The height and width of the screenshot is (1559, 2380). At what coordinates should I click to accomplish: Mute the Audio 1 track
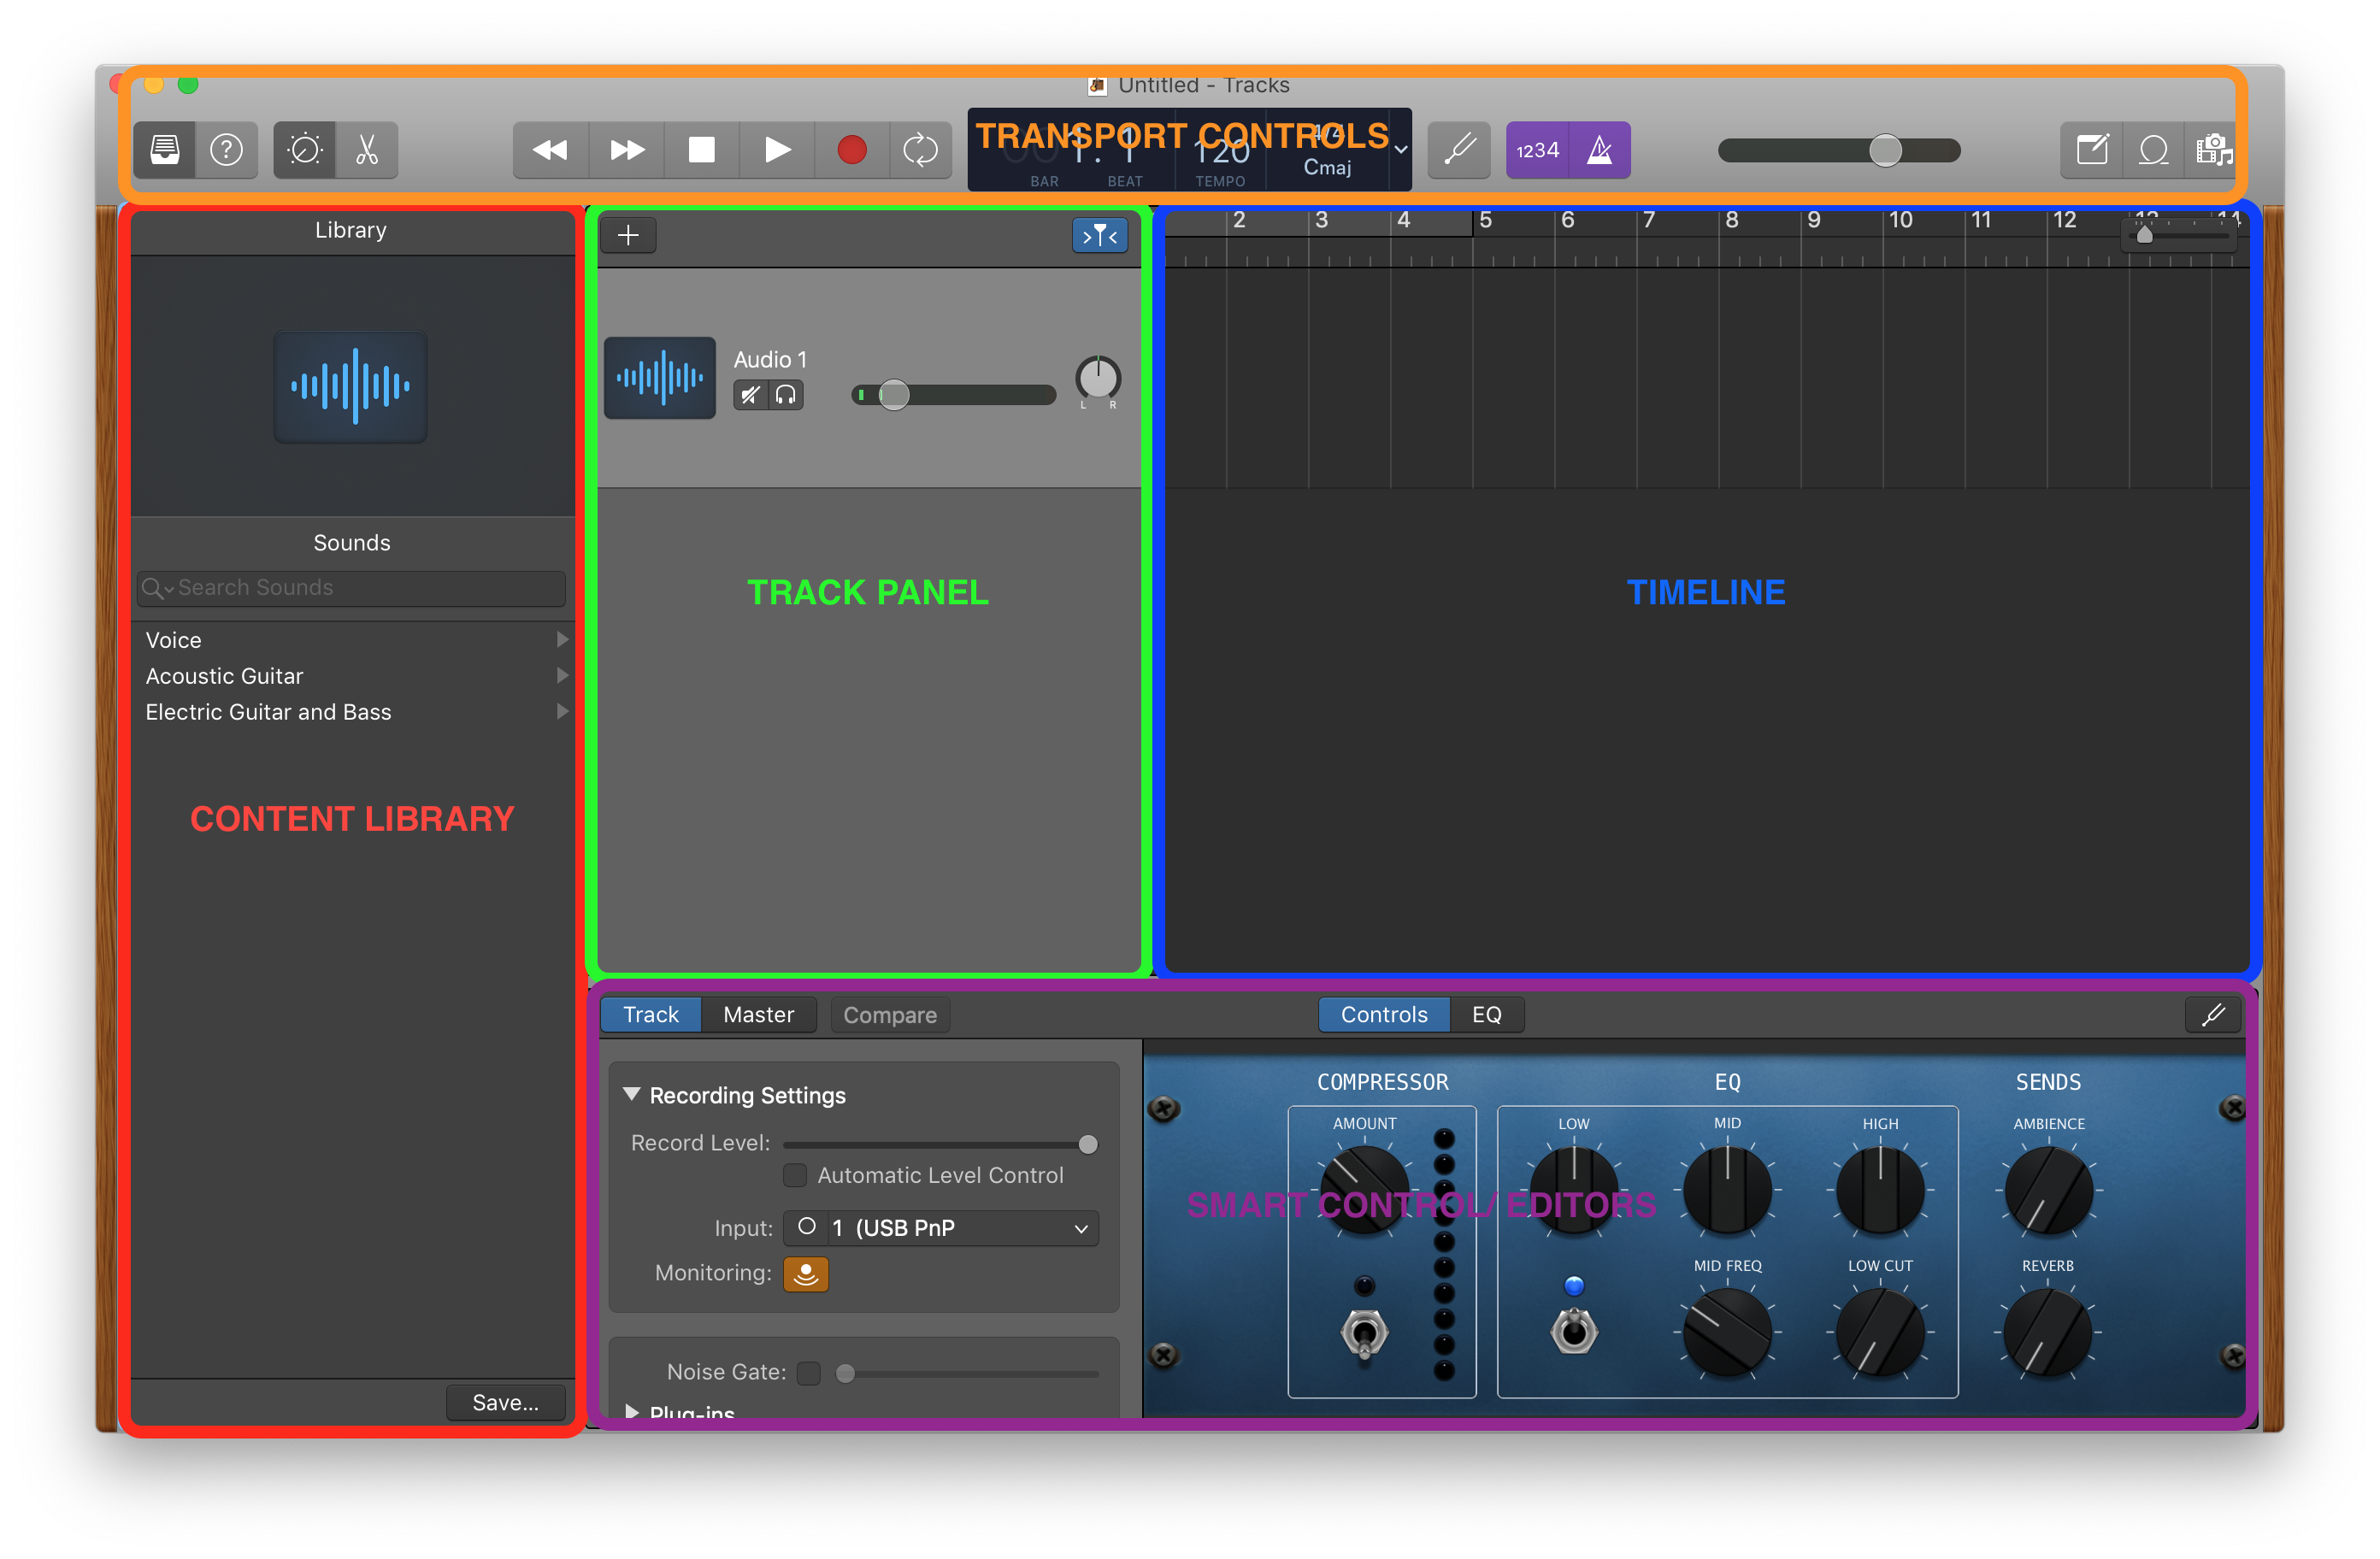(750, 394)
